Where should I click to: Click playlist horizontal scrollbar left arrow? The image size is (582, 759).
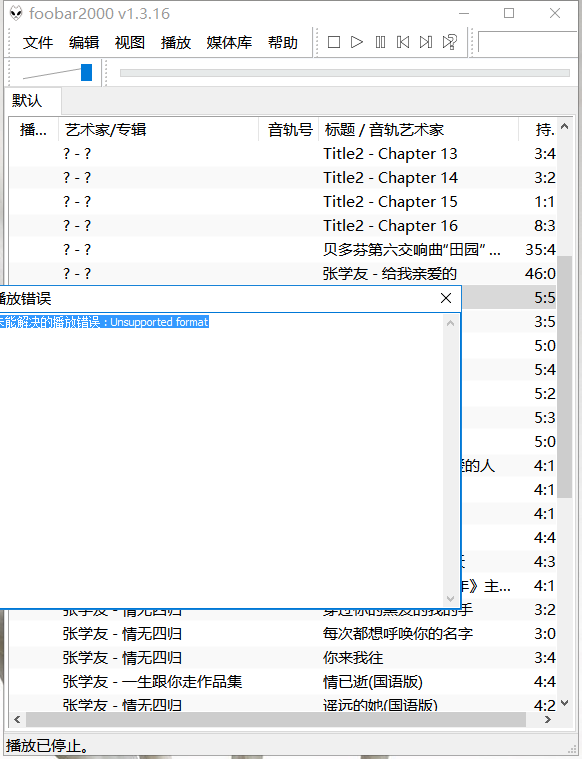click(17, 719)
